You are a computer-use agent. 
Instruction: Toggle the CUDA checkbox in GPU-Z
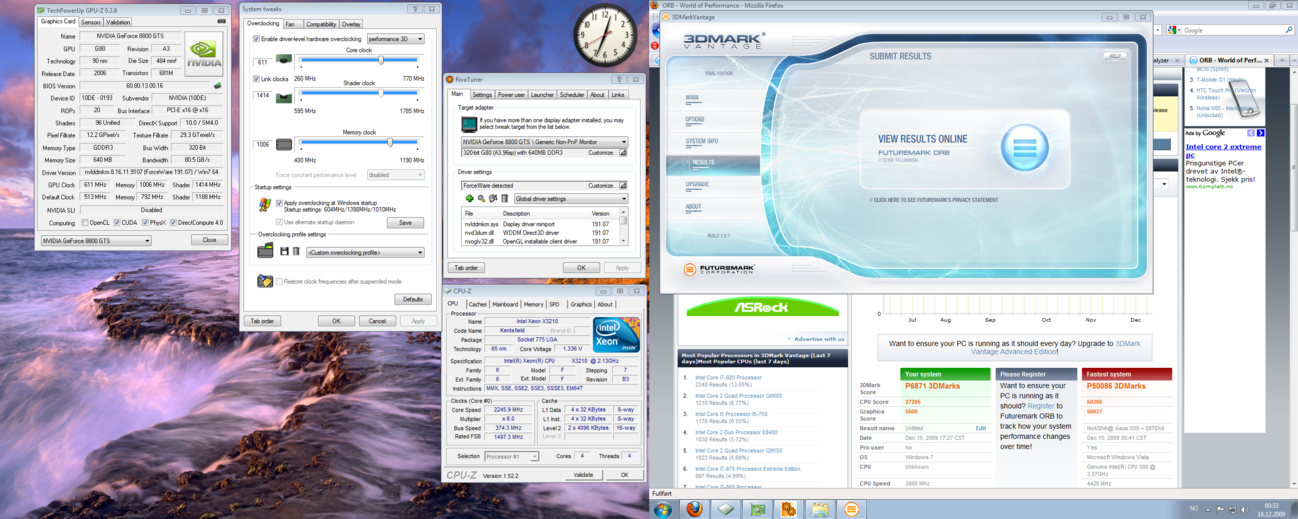[117, 223]
